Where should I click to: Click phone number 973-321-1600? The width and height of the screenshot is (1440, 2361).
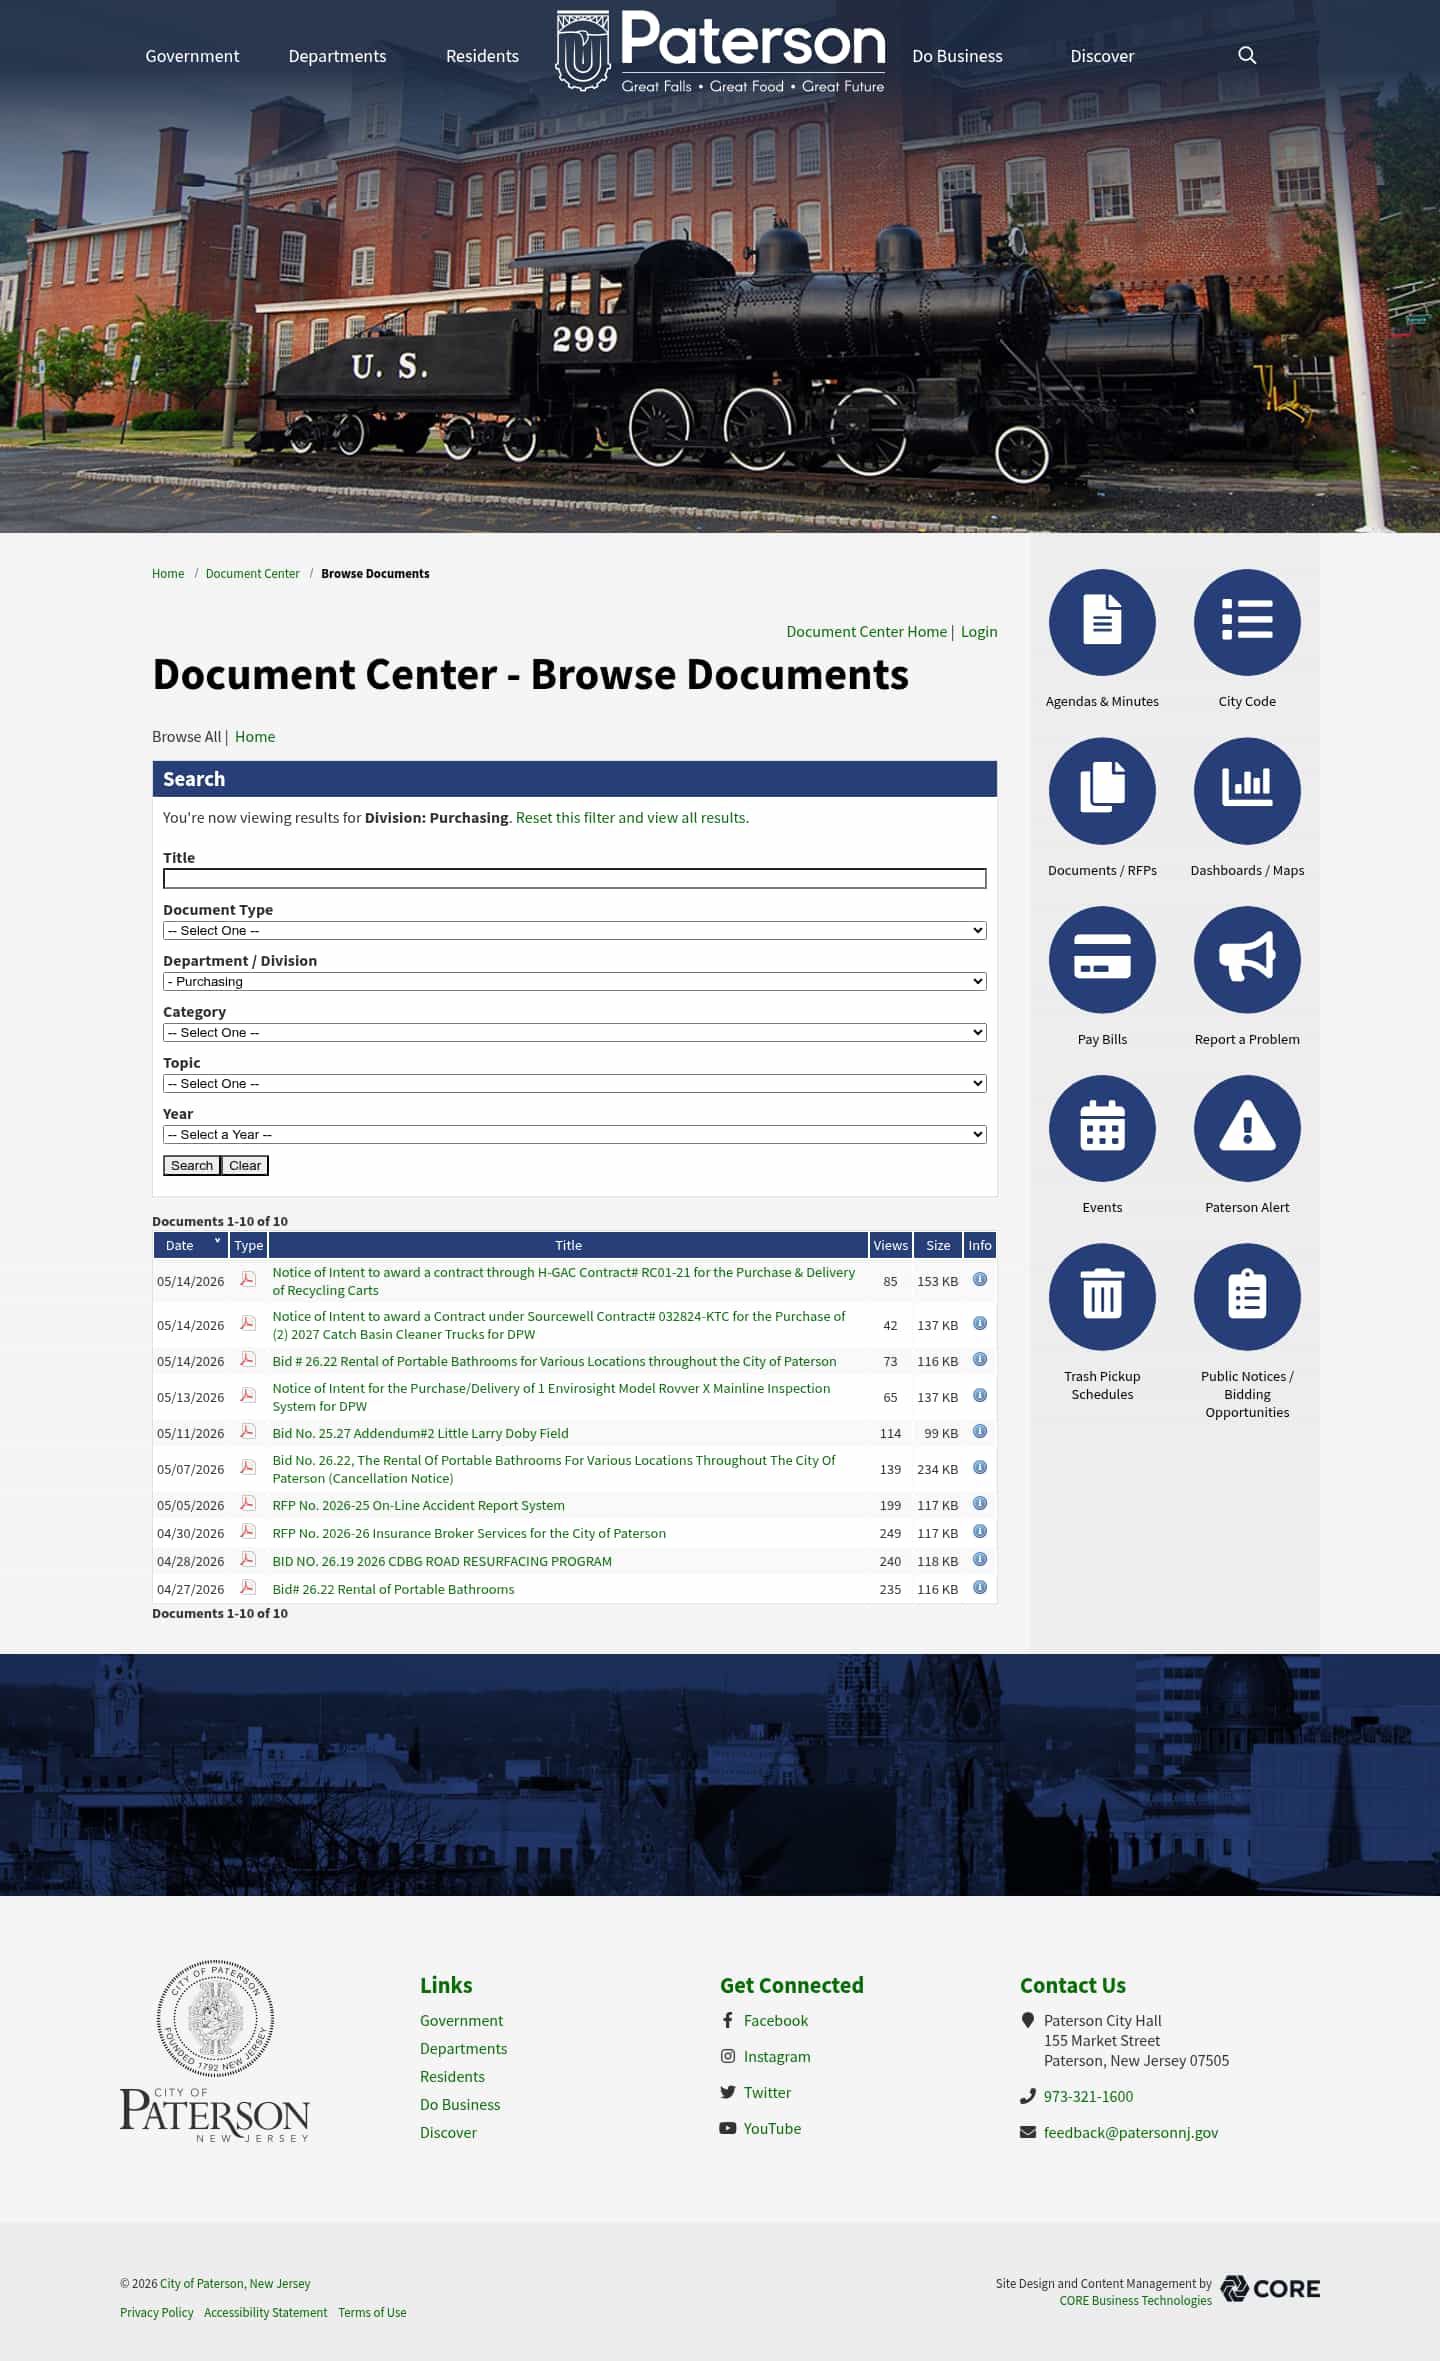click(x=1088, y=2096)
